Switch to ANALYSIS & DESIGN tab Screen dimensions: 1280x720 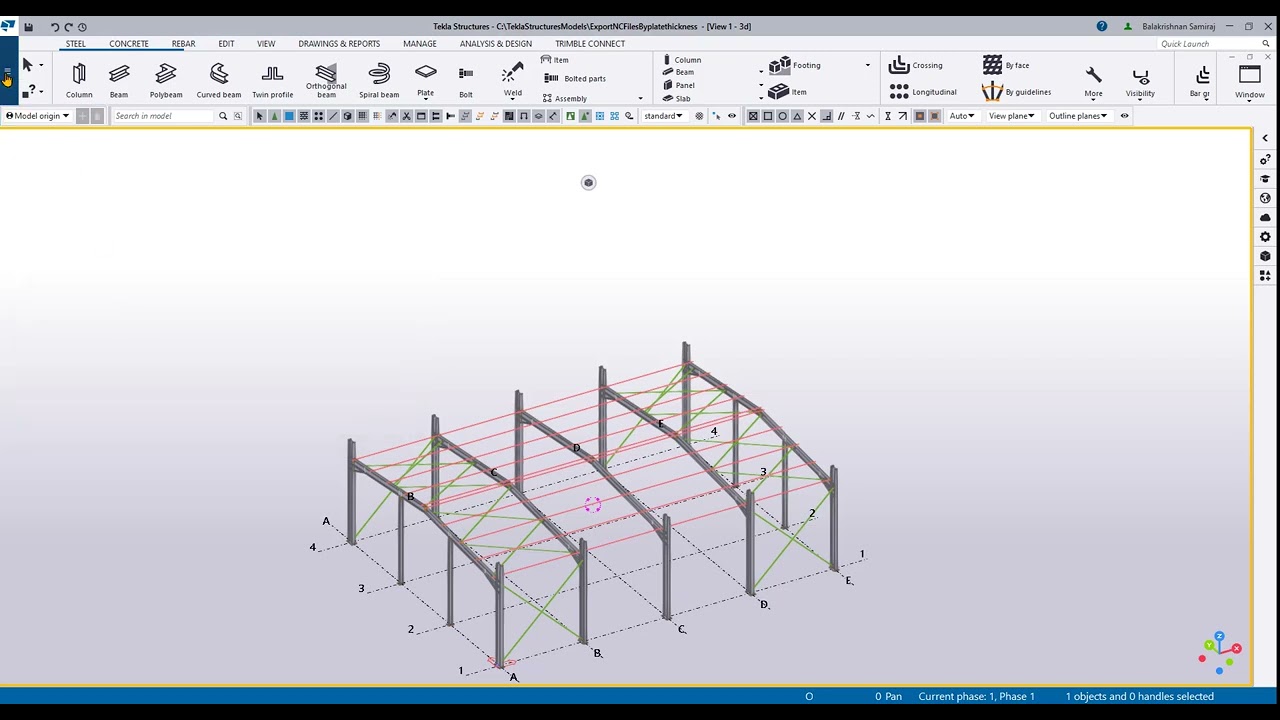[496, 44]
